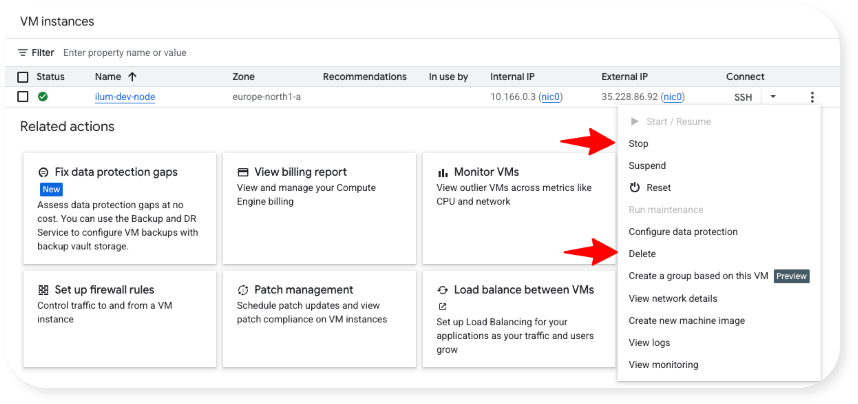
Task: Type in the filter property name field
Action: tap(200, 52)
